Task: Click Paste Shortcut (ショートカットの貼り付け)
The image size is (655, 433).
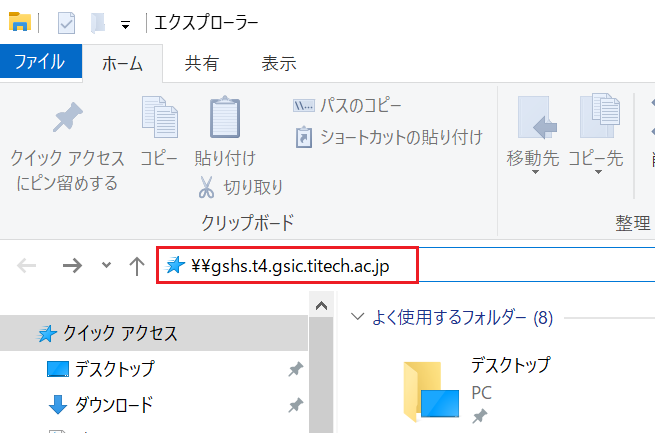Action: (x=389, y=137)
